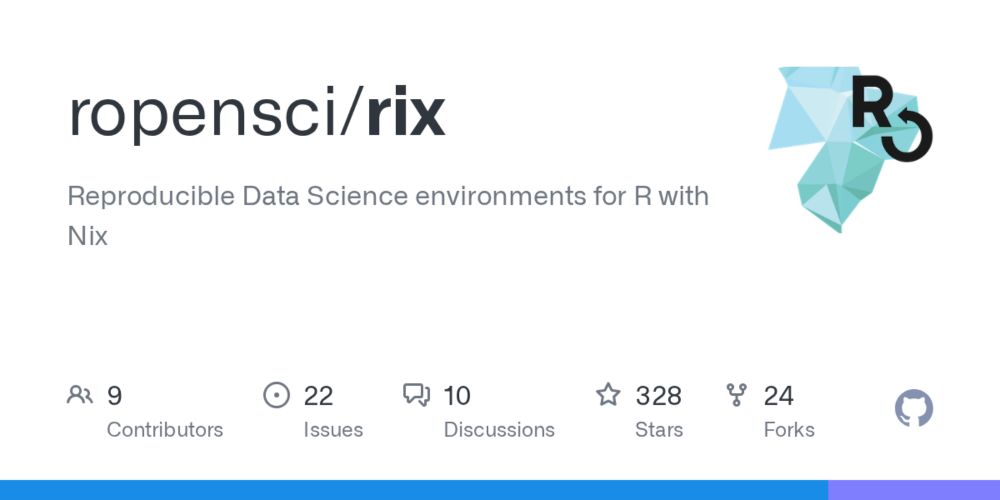The image size is (1000, 500).
Task: Open the rOpenSci polygon logo image
Action: [850, 147]
